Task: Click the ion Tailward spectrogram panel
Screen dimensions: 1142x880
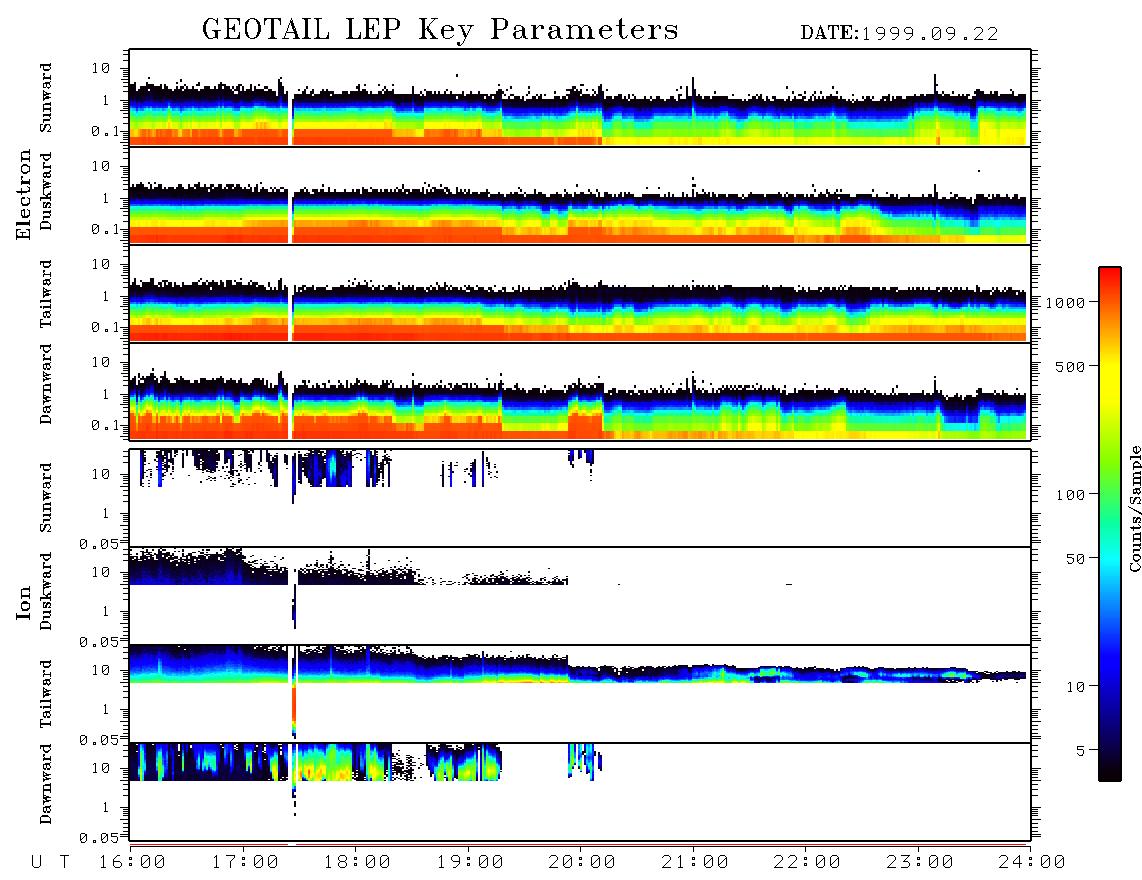Action: tap(580, 694)
